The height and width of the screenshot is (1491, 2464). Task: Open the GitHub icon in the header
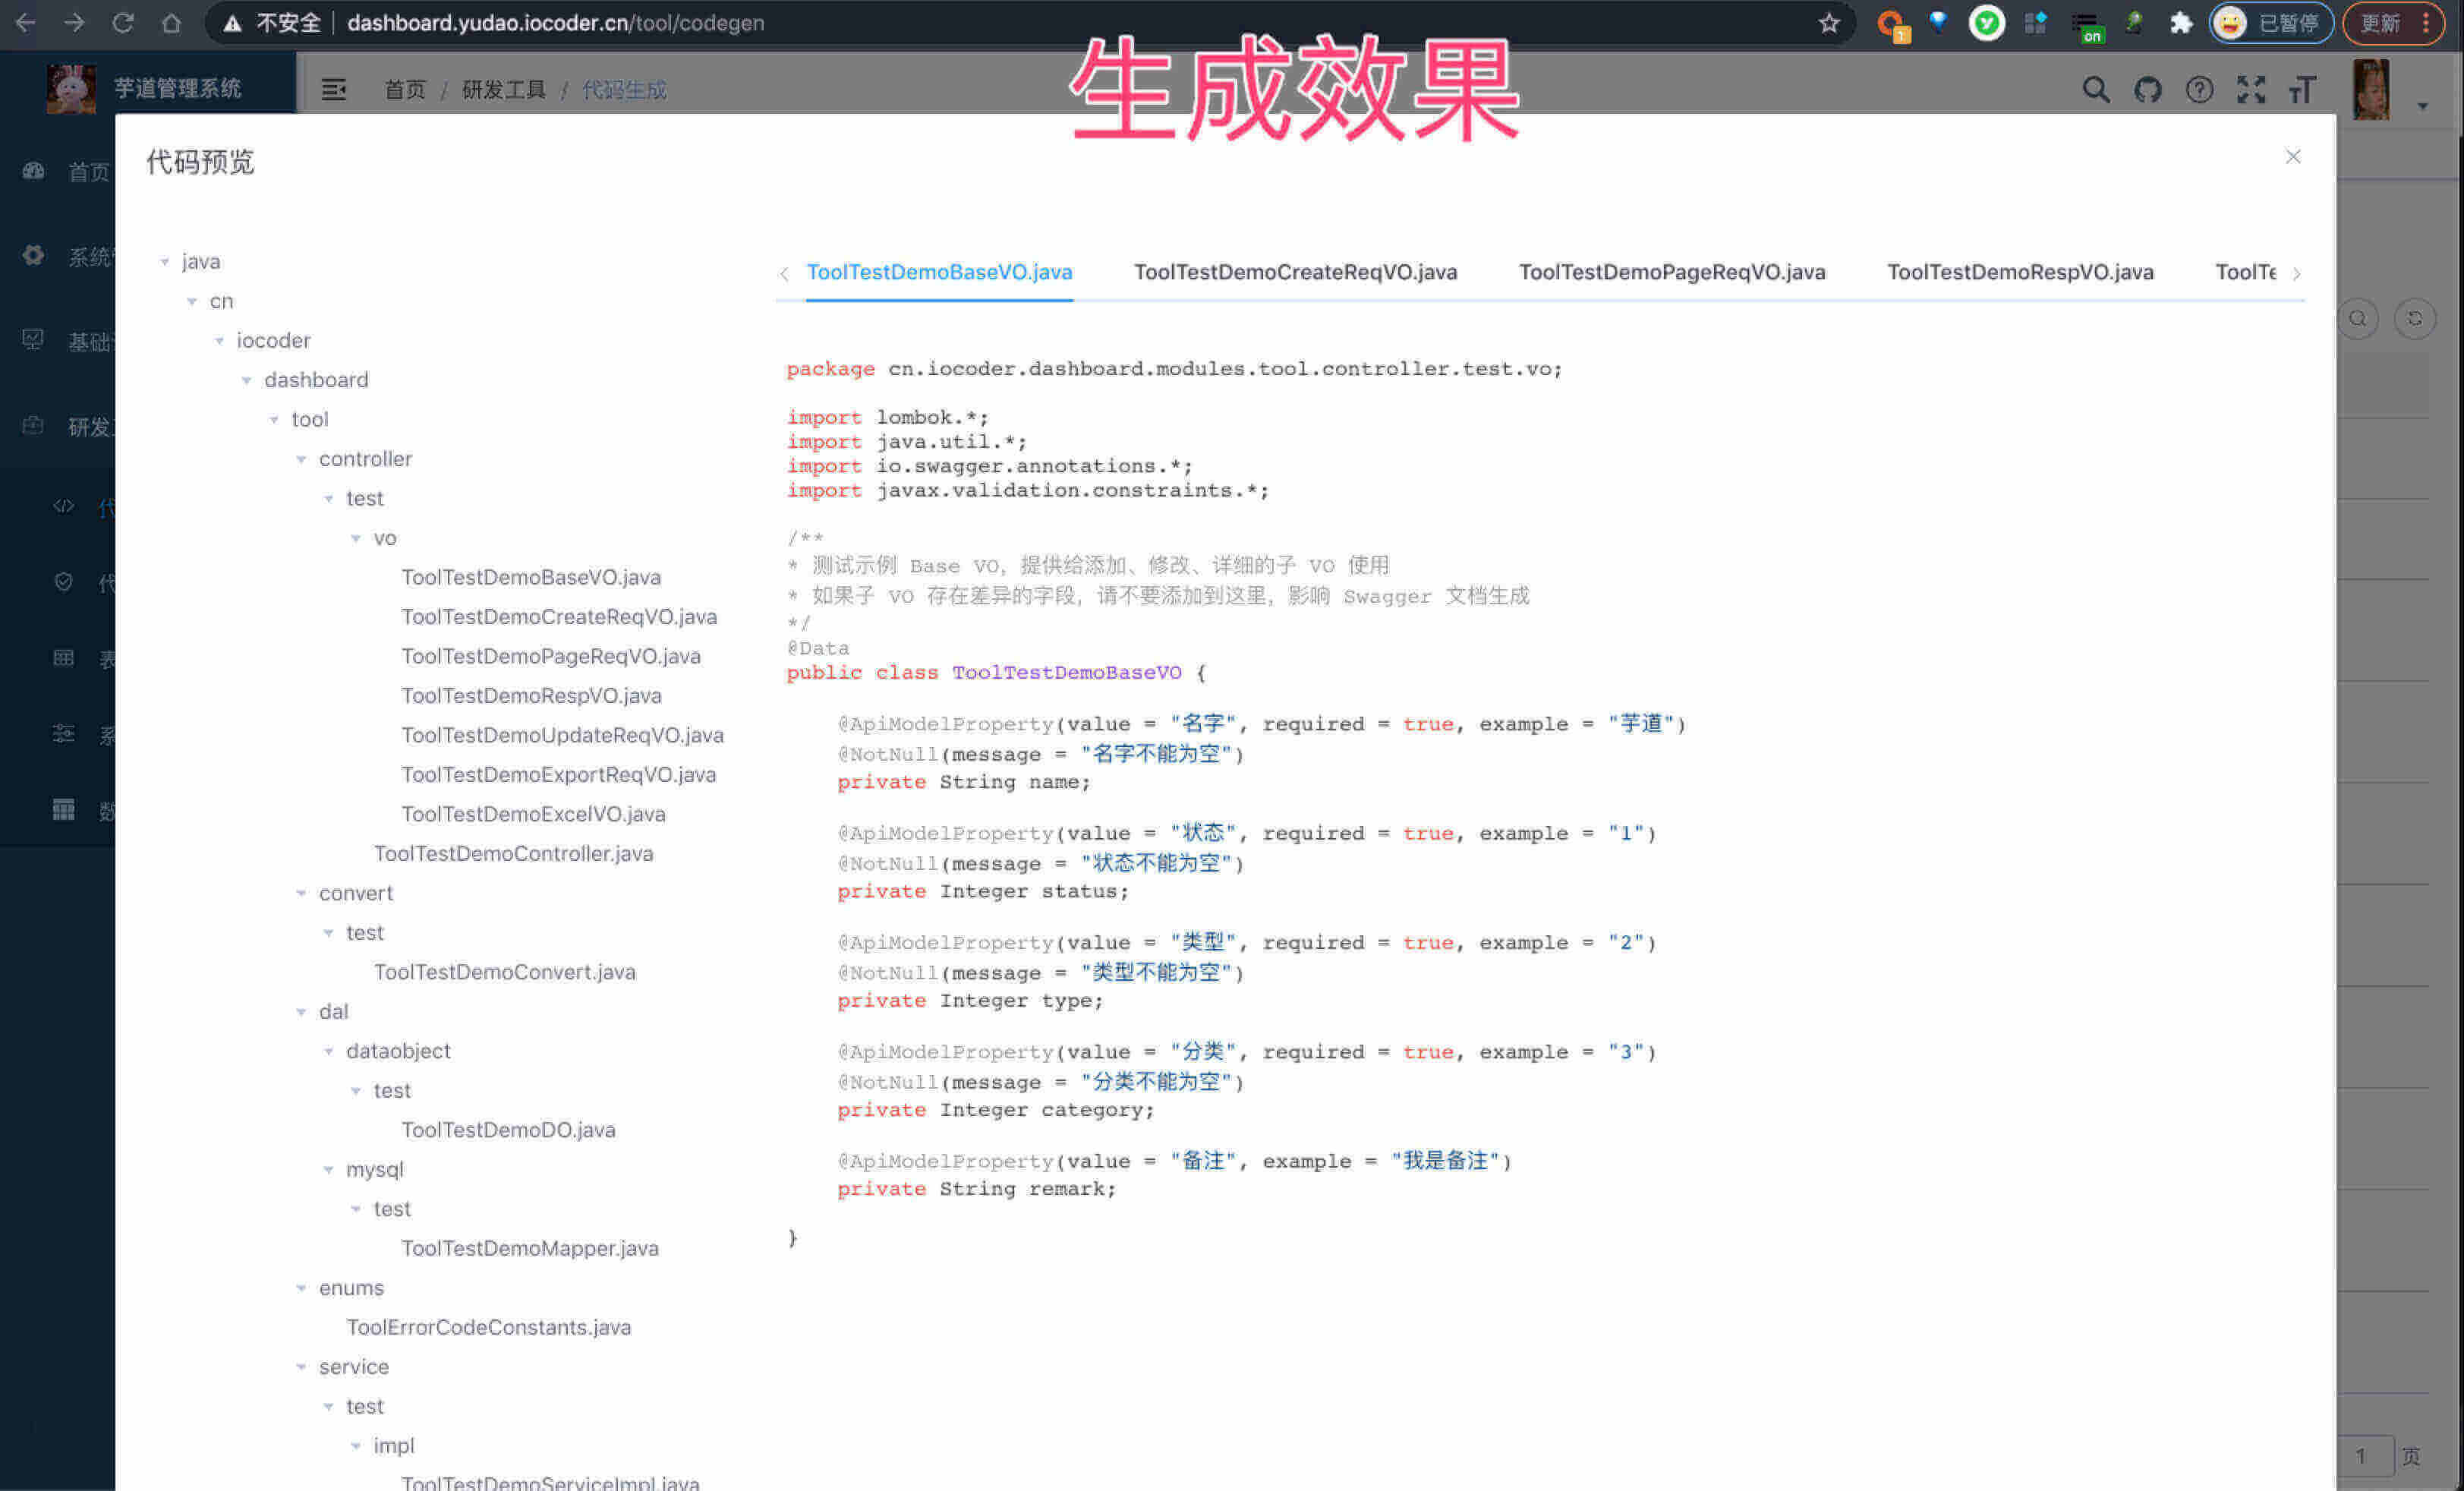click(x=2148, y=89)
